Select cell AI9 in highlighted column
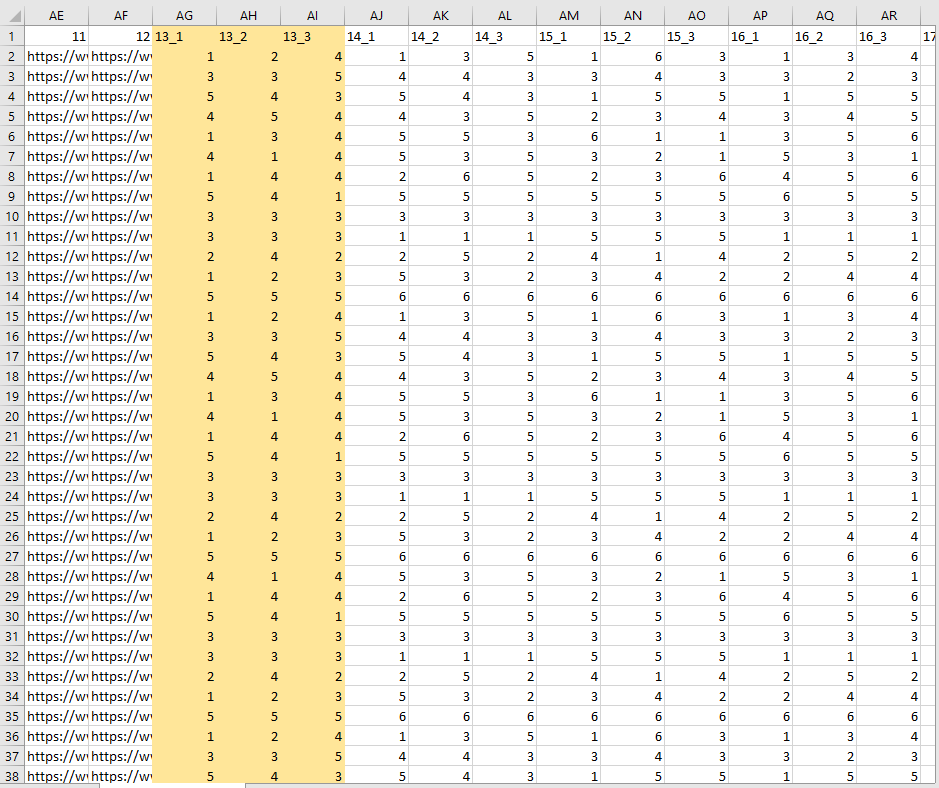Image resolution: width=939 pixels, height=788 pixels. pos(312,197)
